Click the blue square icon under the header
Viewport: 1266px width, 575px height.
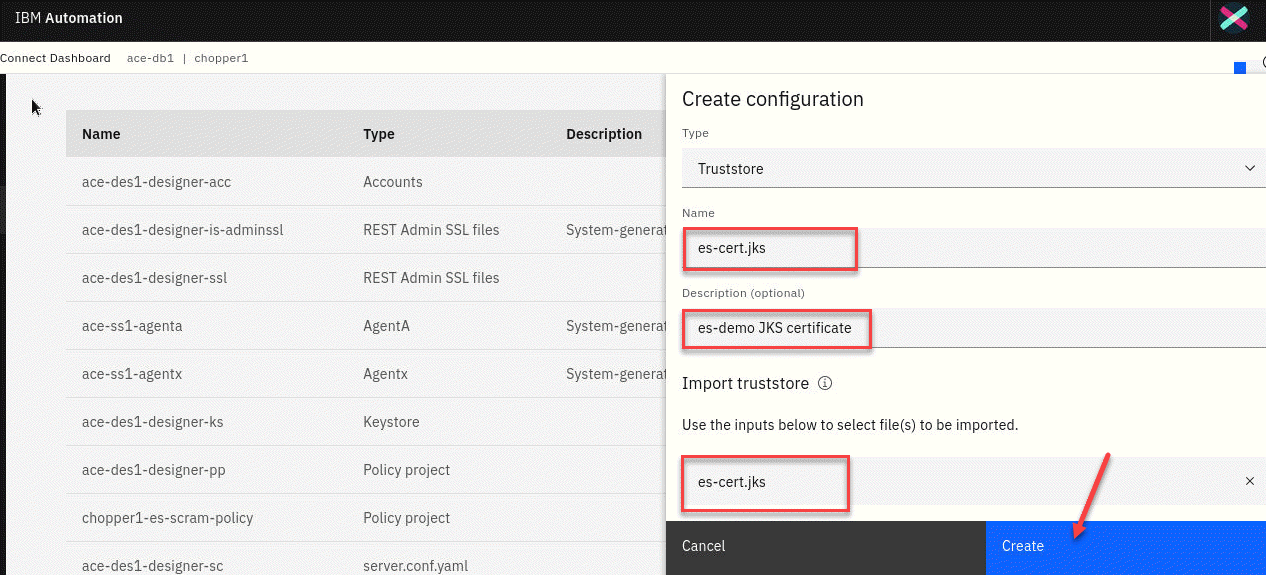pos(1240,68)
